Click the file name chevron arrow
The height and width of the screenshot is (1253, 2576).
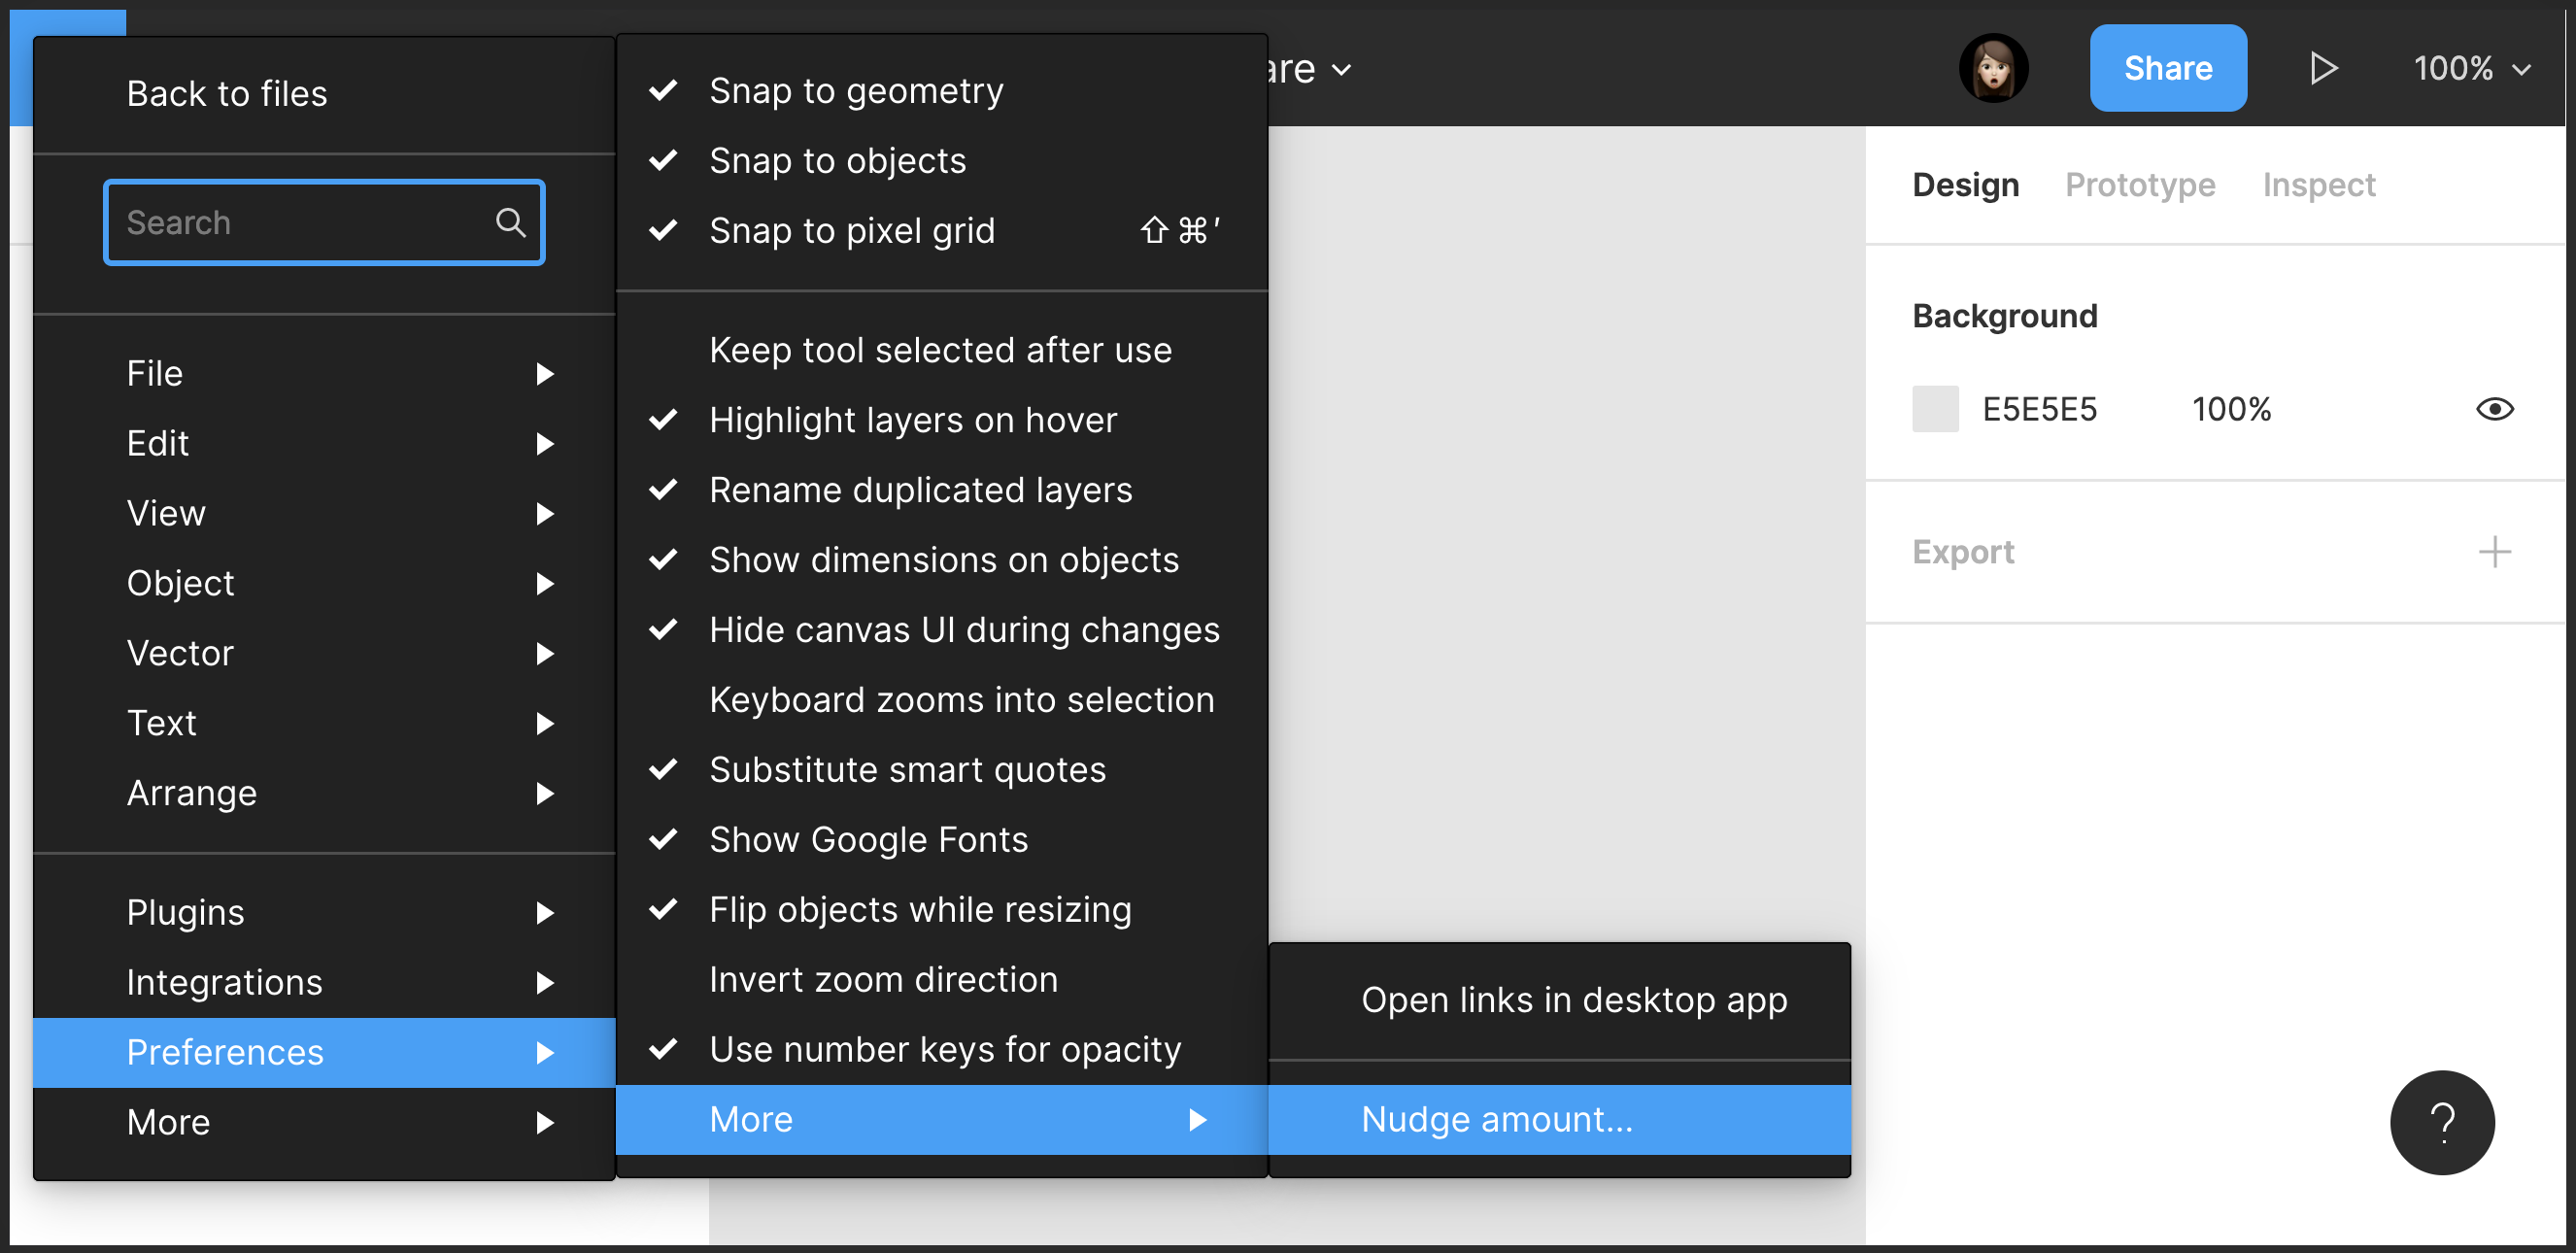[x=1342, y=70]
